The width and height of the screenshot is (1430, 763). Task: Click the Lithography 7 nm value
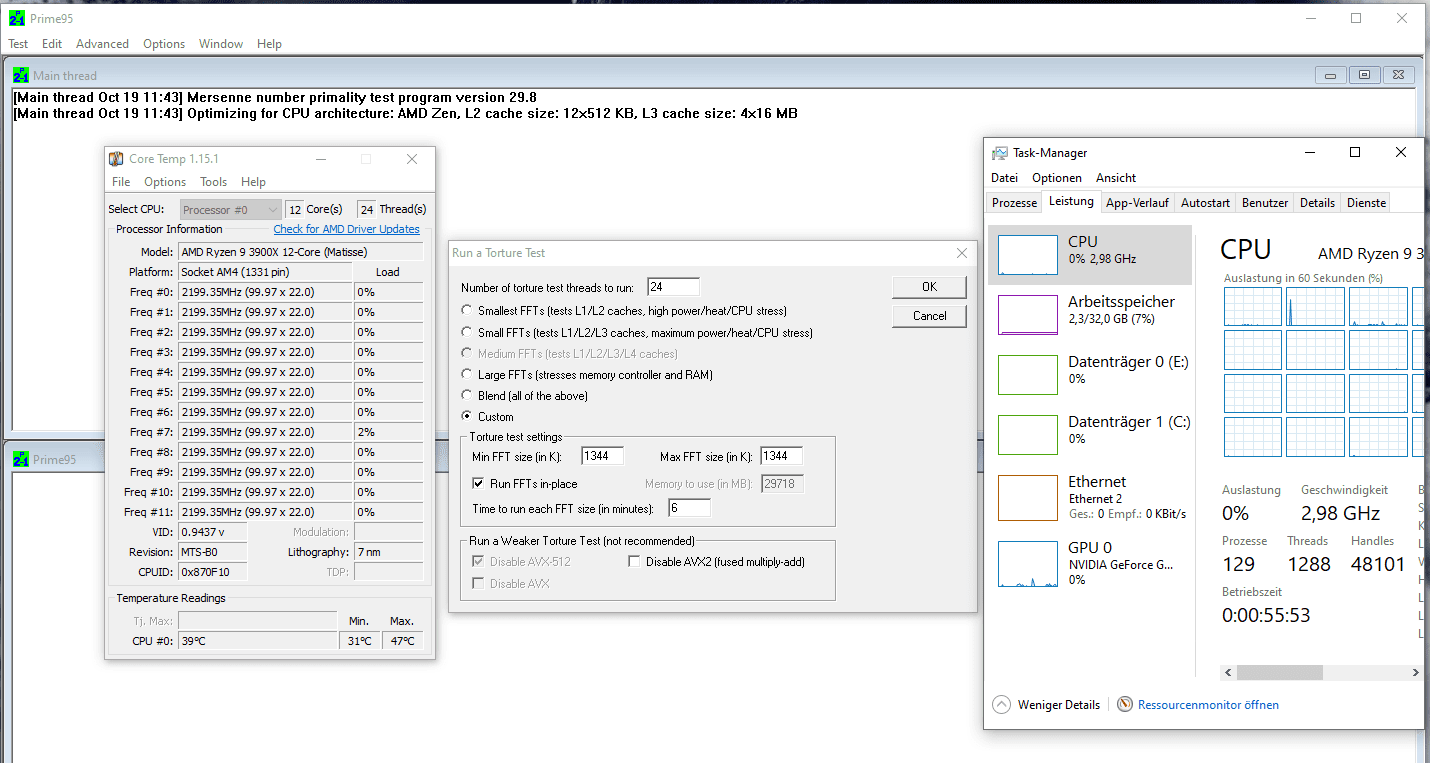(389, 552)
